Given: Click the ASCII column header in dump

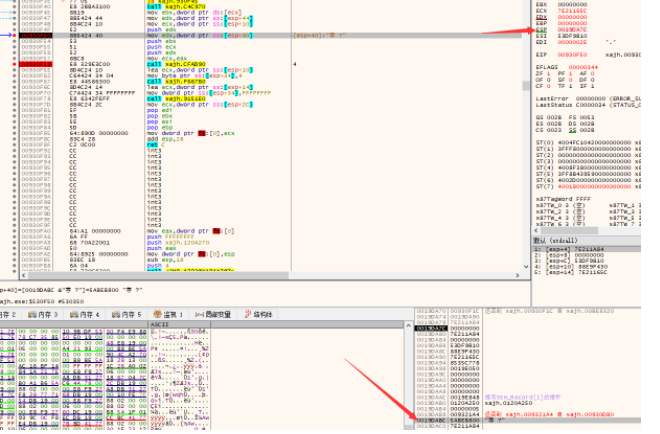Looking at the screenshot, I should tap(180, 324).
